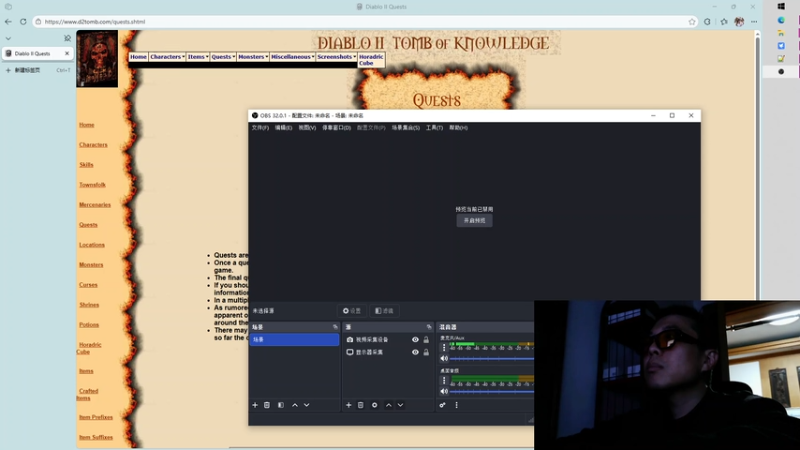Delete selected source using trash icon in Sources panel
The height and width of the screenshot is (450, 800).
tap(361, 405)
